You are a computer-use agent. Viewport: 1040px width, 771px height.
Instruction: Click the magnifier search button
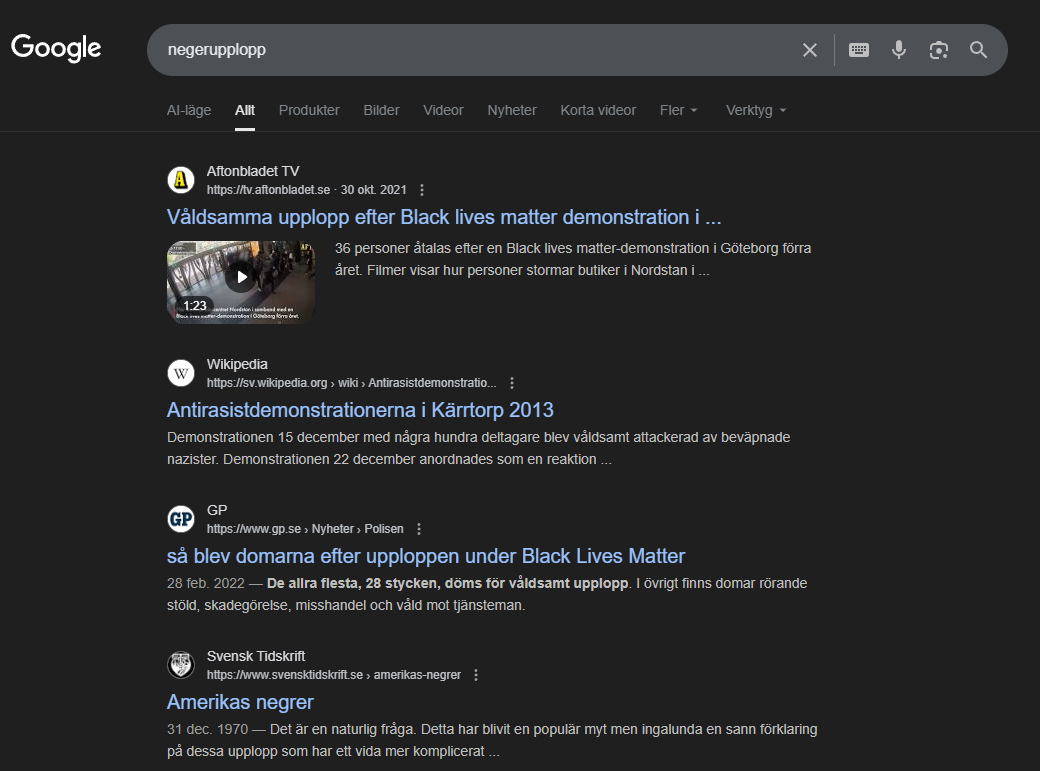point(978,50)
